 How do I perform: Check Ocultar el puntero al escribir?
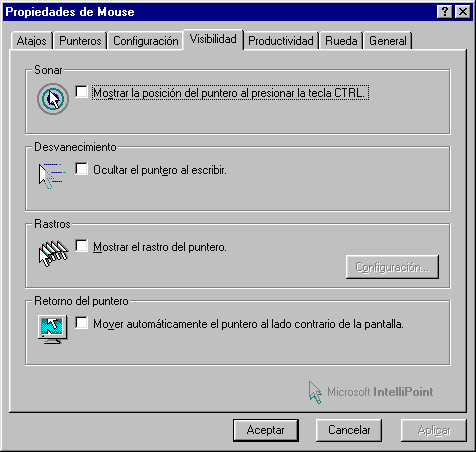(81, 169)
